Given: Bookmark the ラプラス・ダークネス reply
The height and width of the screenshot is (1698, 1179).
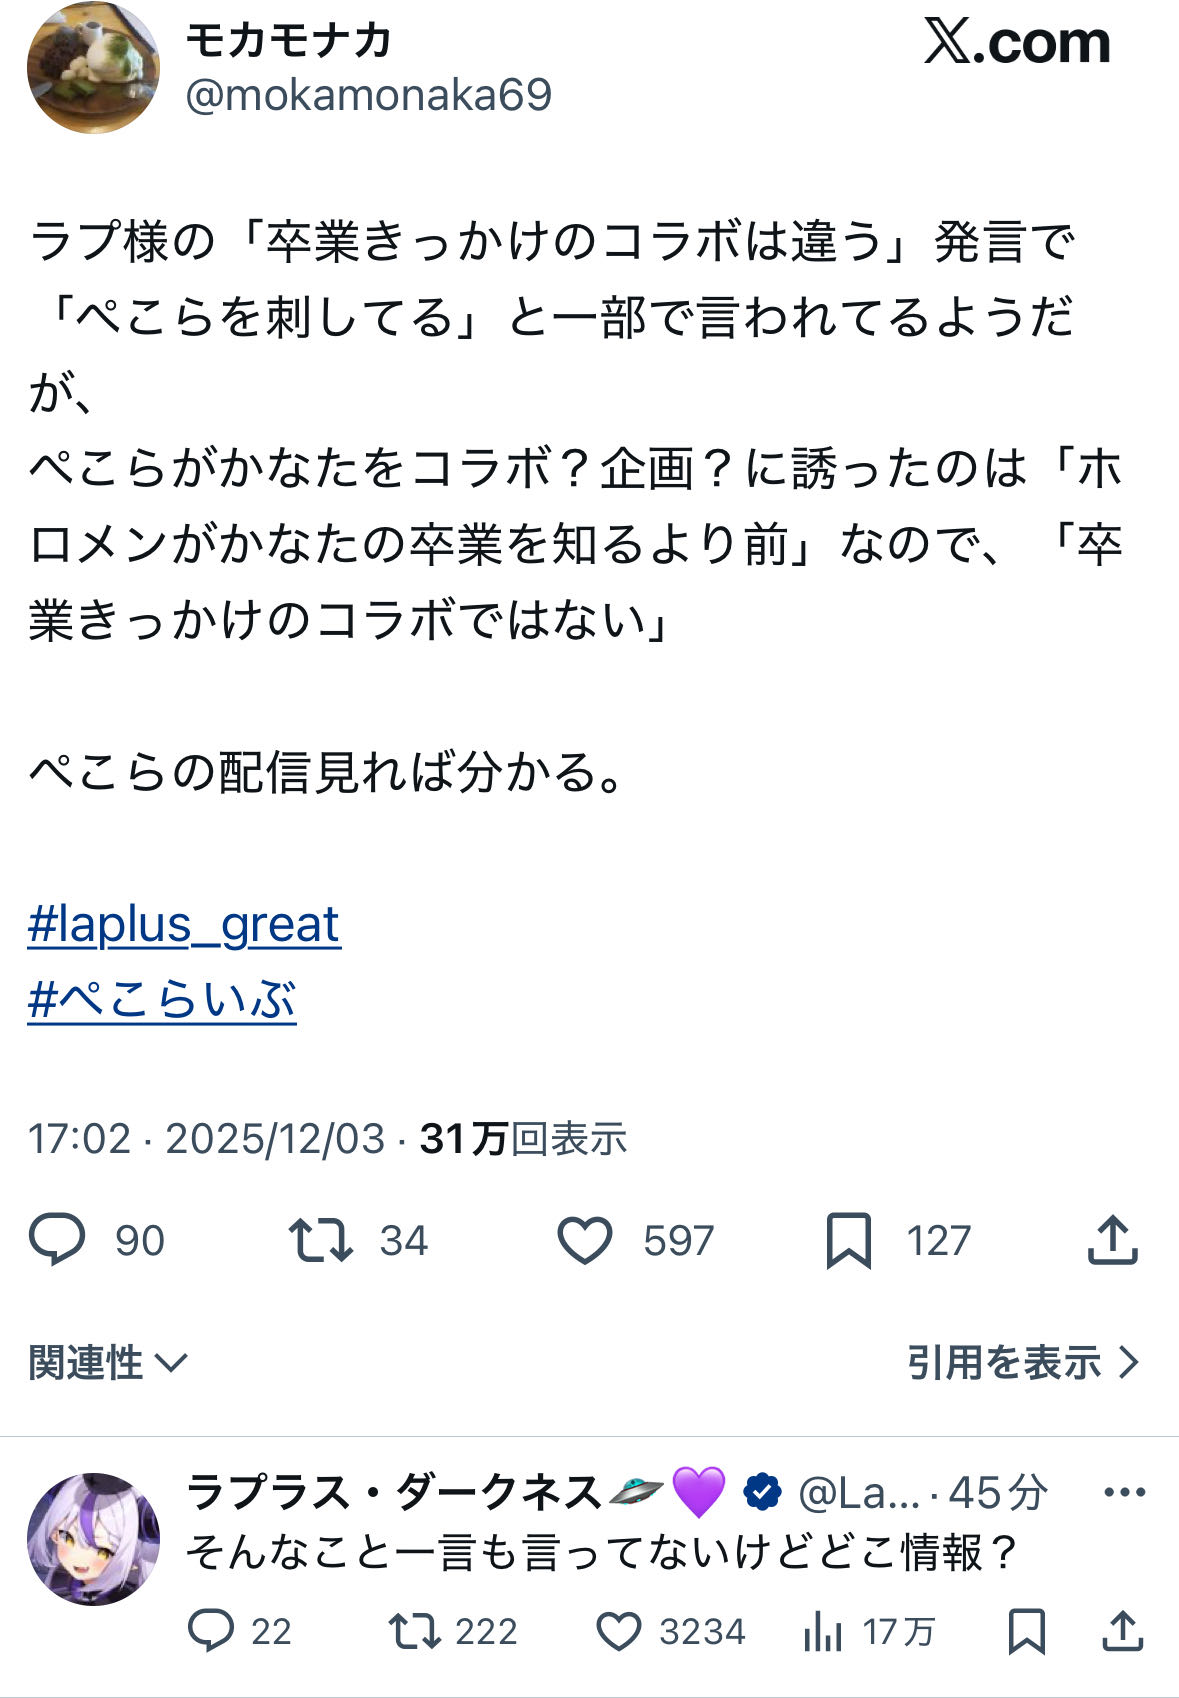Looking at the screenshot, I should [1027, 1631].
